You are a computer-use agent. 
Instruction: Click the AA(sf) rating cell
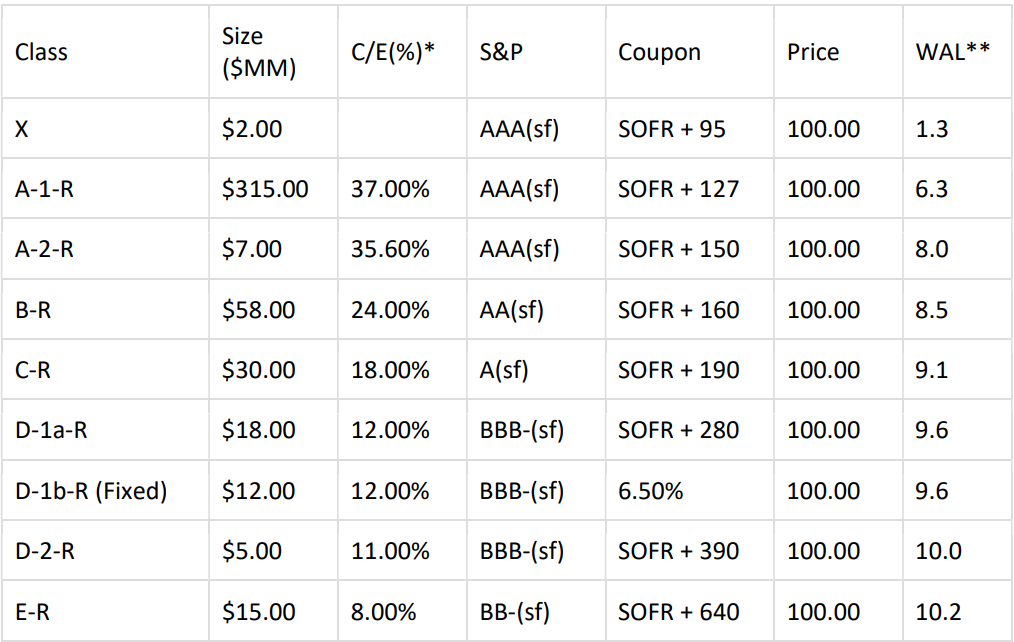point(511,310)
